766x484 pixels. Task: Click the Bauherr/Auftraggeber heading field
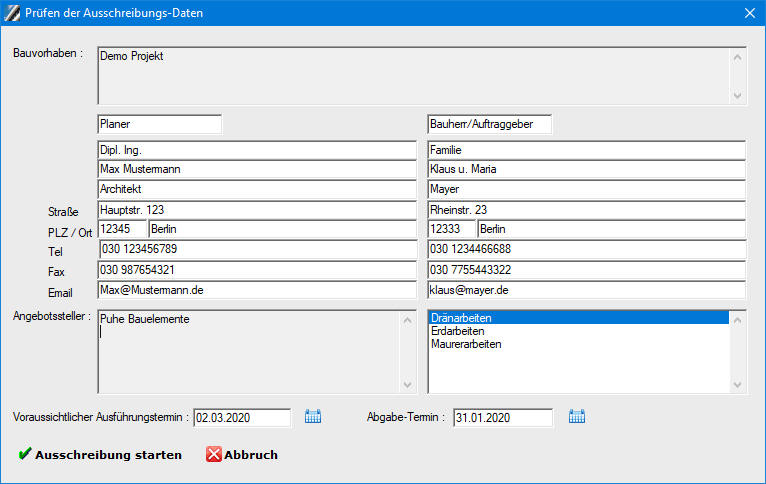pyautogui.click(x=489, y=124)
